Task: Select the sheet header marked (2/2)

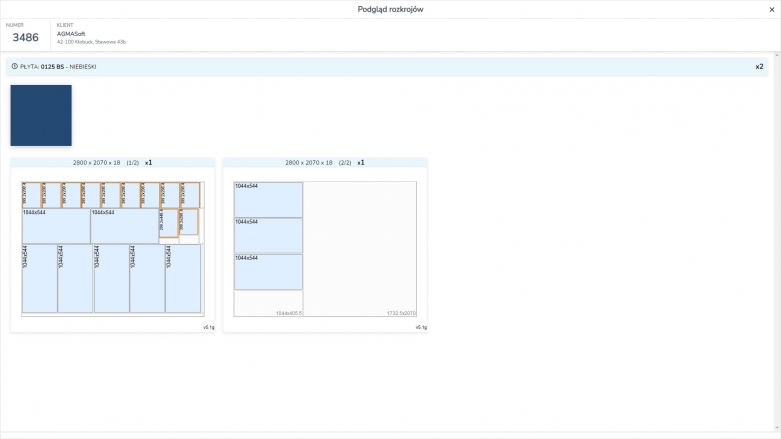Action: click(x=325, y=162)
